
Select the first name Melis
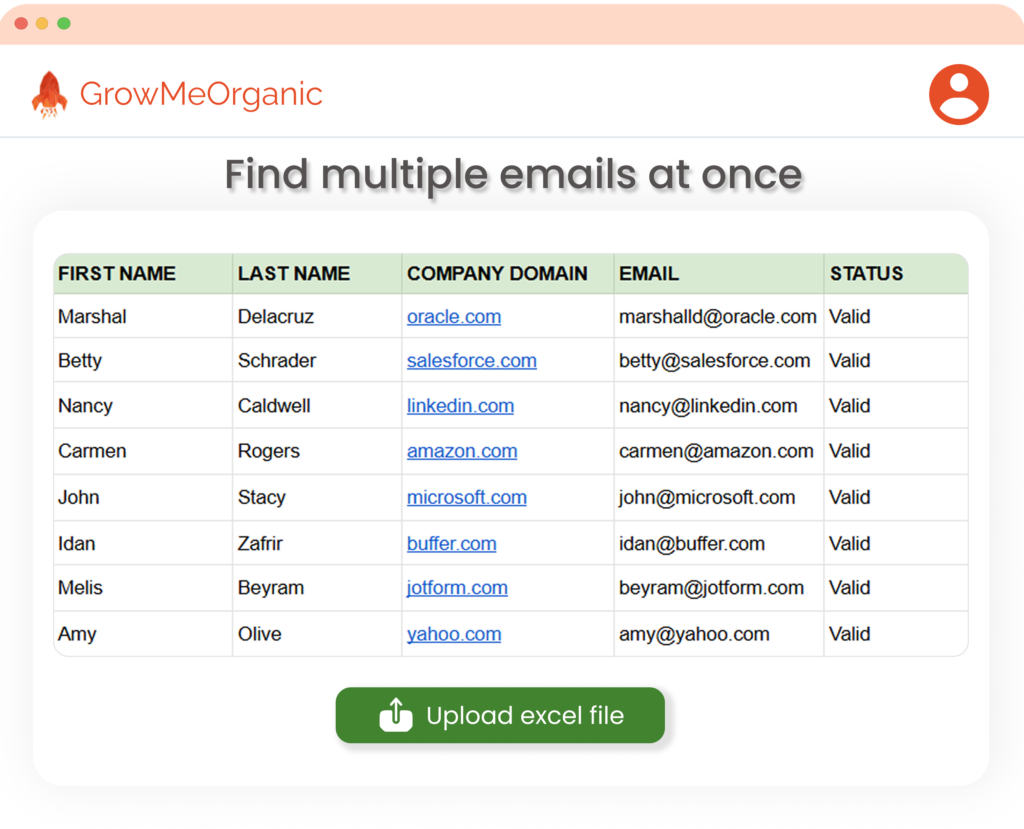[80, 587]
